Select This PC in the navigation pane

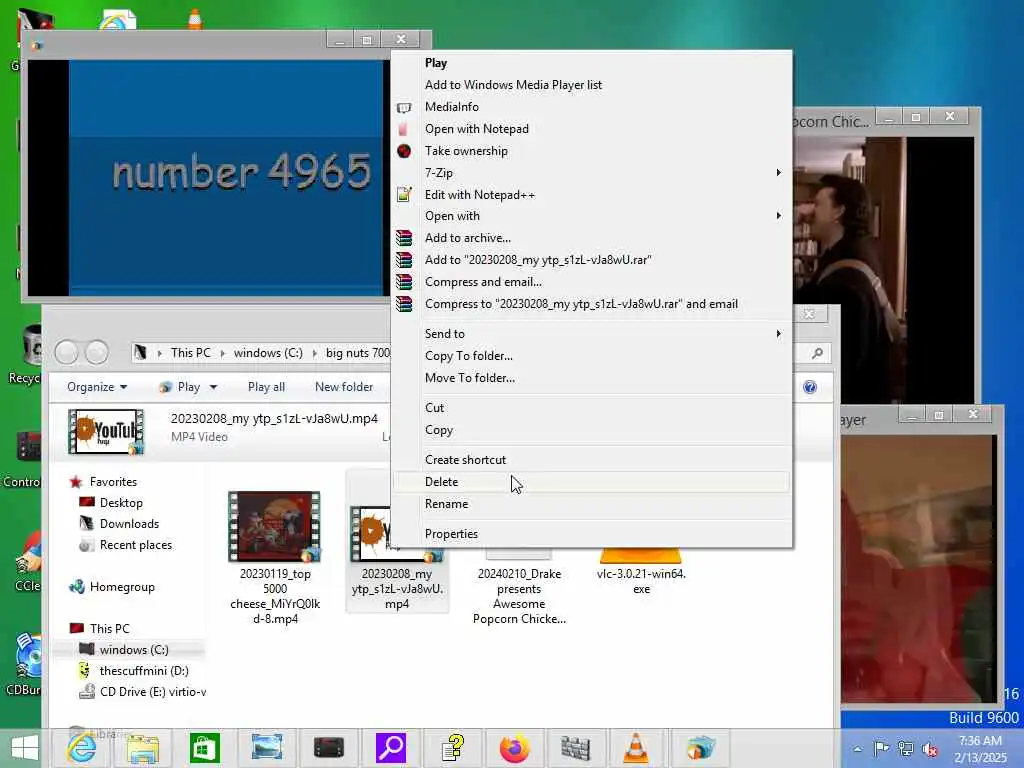point(109,629)
